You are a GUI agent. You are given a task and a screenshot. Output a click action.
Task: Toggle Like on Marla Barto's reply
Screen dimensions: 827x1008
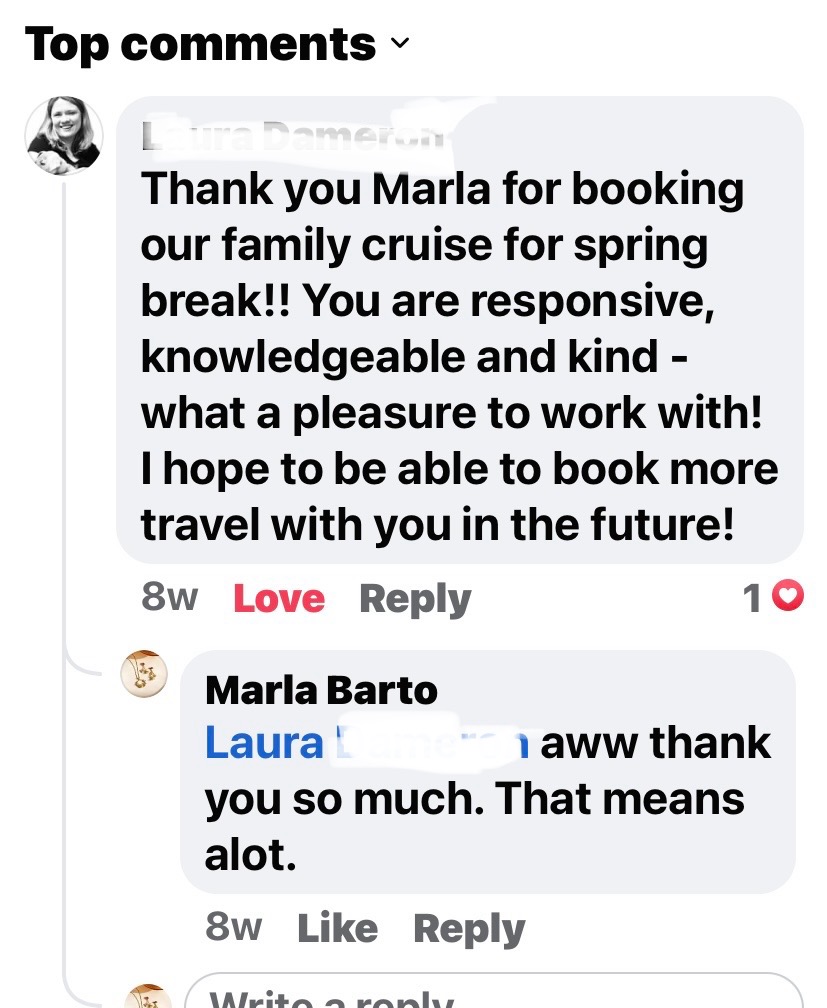pos(337,929)
